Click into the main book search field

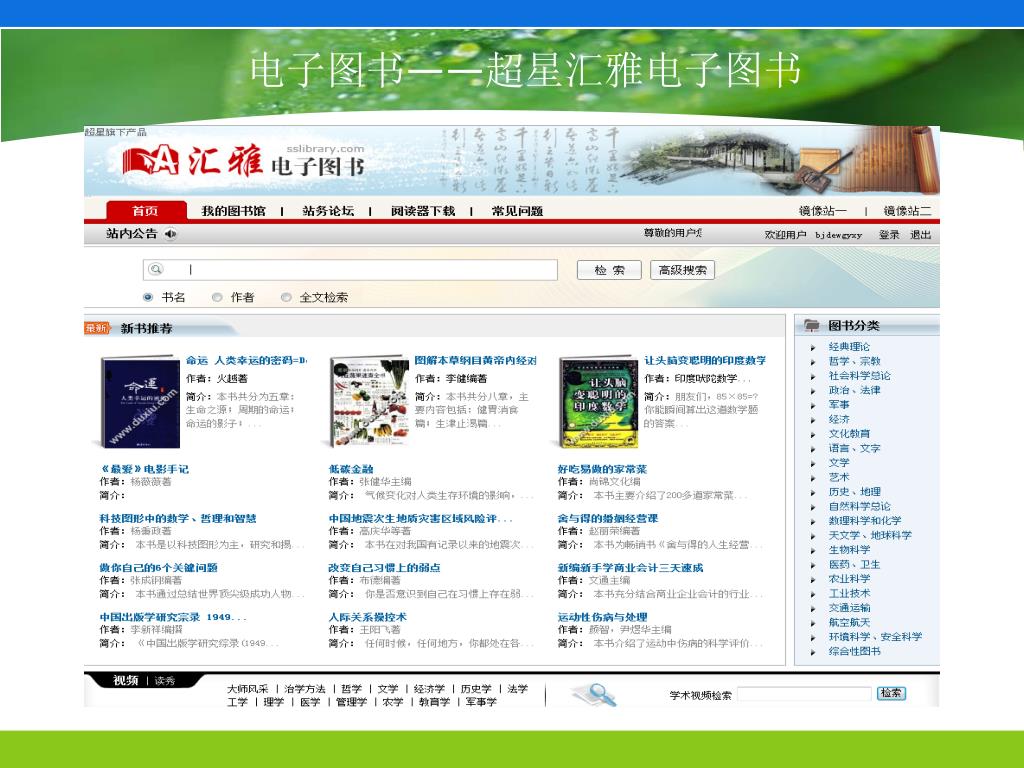(350, 270)
